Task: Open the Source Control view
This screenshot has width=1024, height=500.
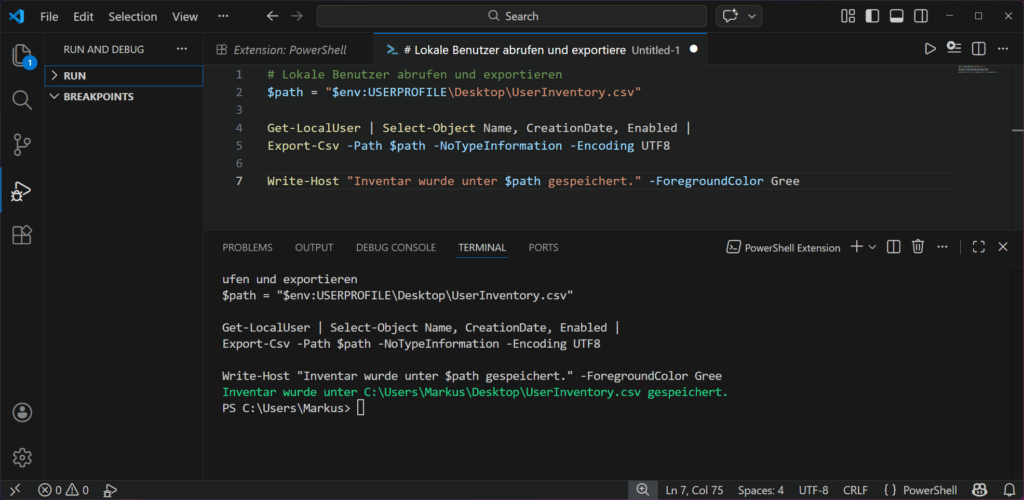Action: [22, 145]
